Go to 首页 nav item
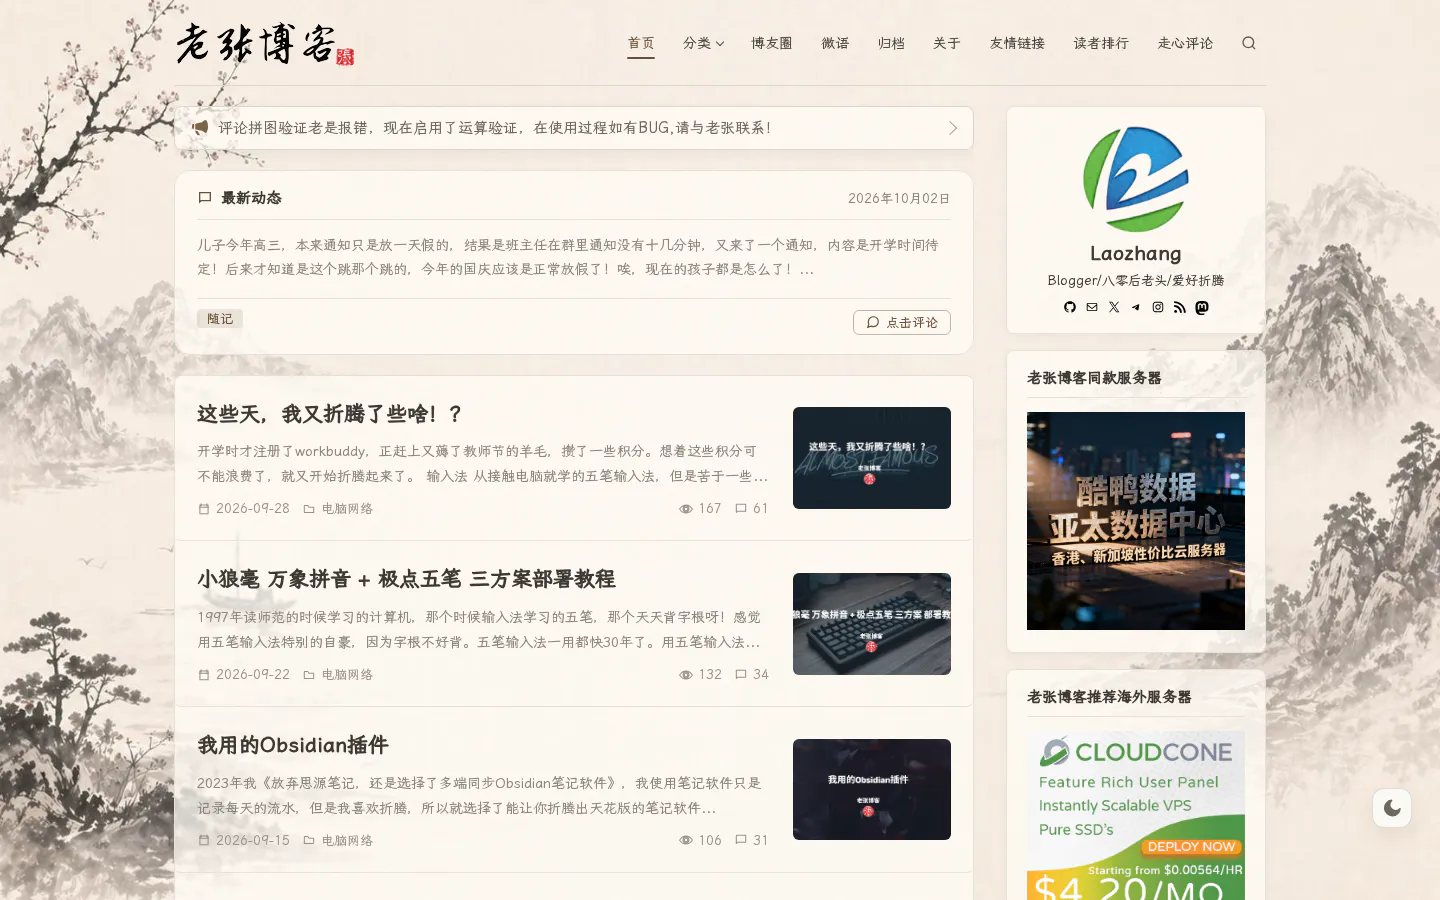This screenshot has height=900, width=1440. [641, 43]
